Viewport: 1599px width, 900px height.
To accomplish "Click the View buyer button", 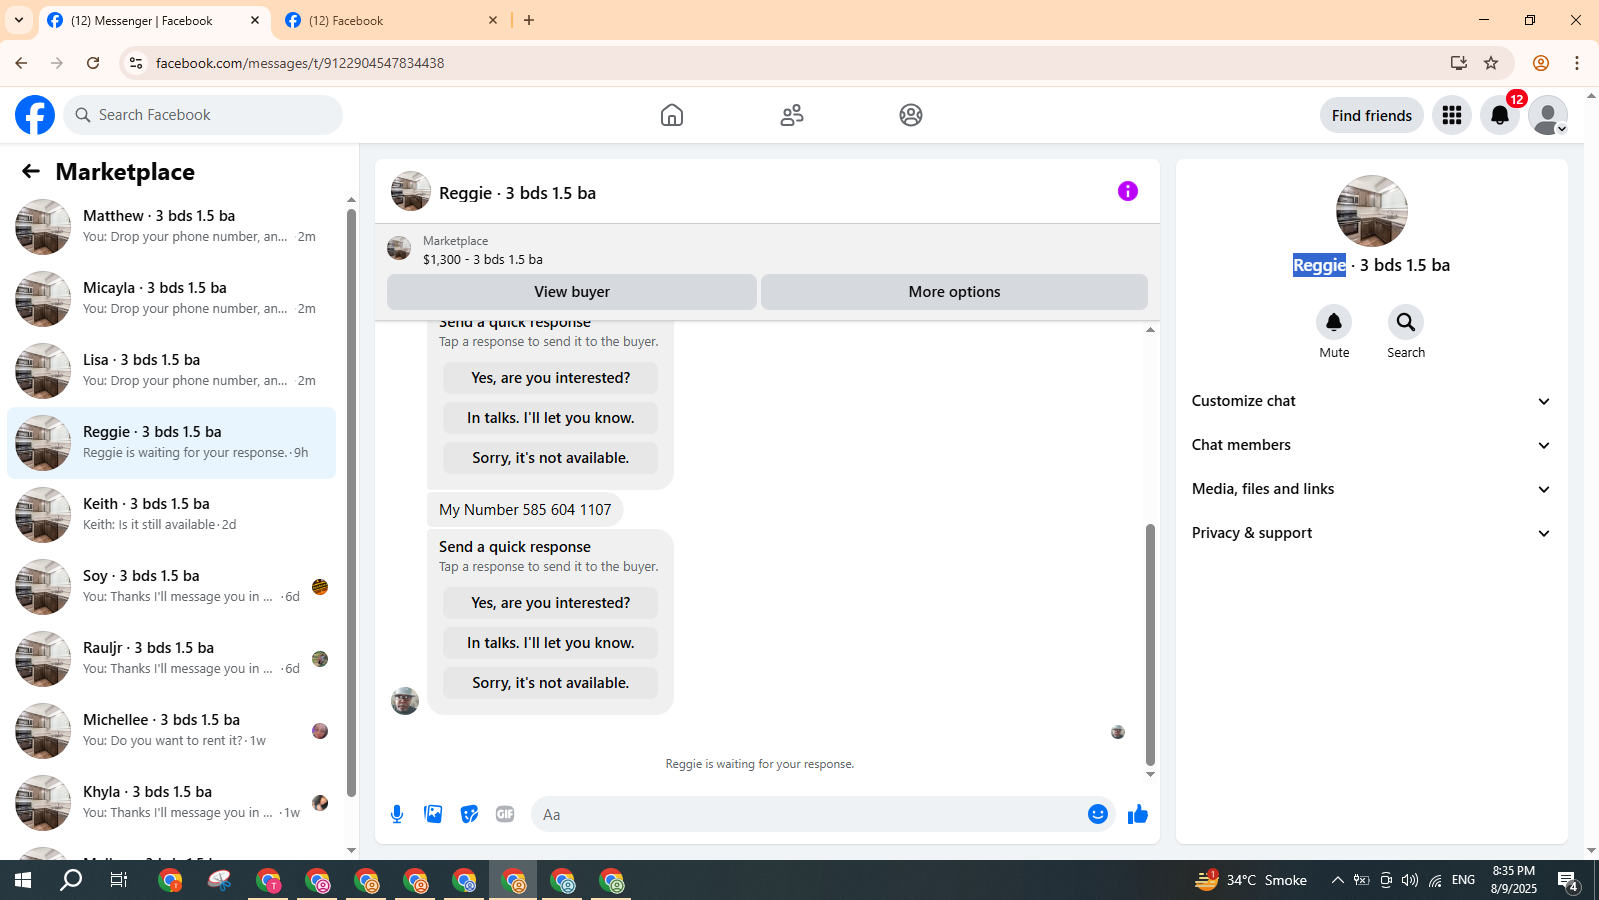I will tap(572, 292).
